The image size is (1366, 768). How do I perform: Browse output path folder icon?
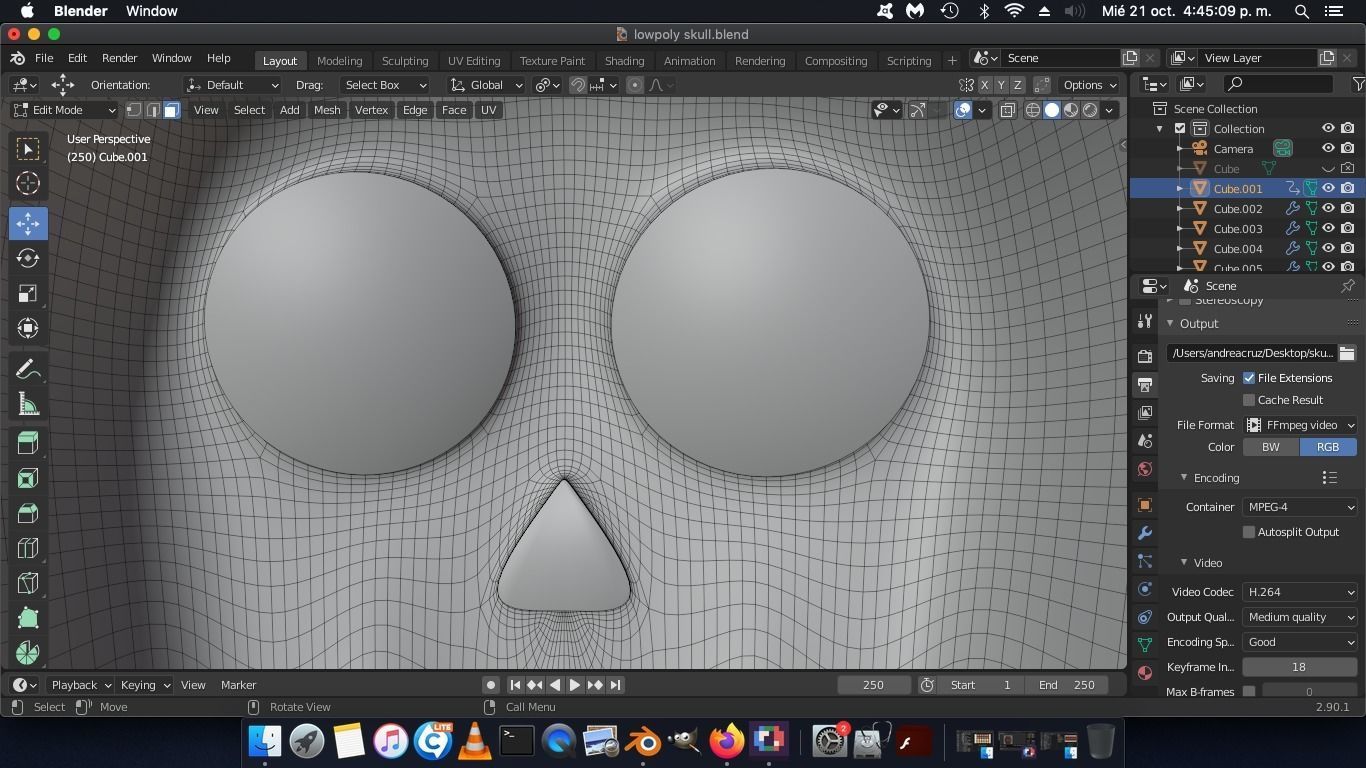pos(1347,353)
